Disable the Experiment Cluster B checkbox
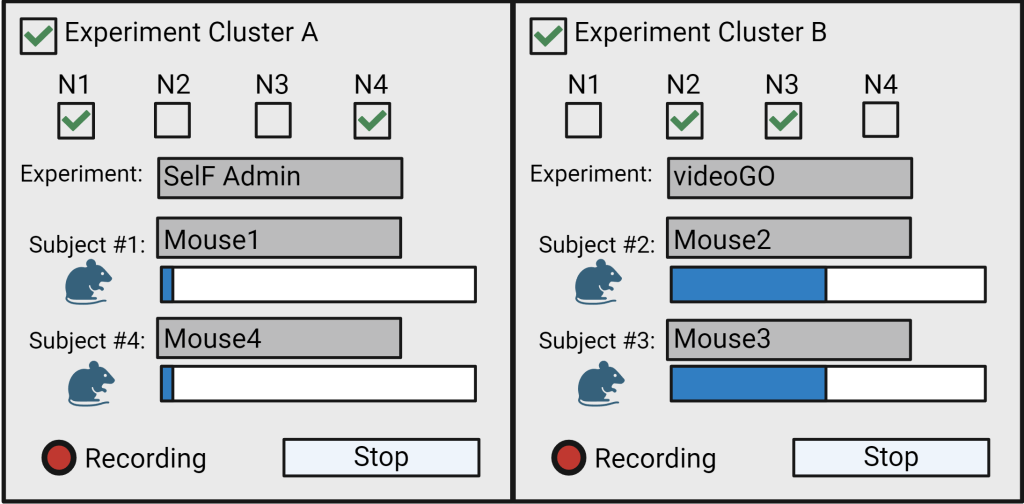This screenshot has width=1024, height=504. pos(548,36)
